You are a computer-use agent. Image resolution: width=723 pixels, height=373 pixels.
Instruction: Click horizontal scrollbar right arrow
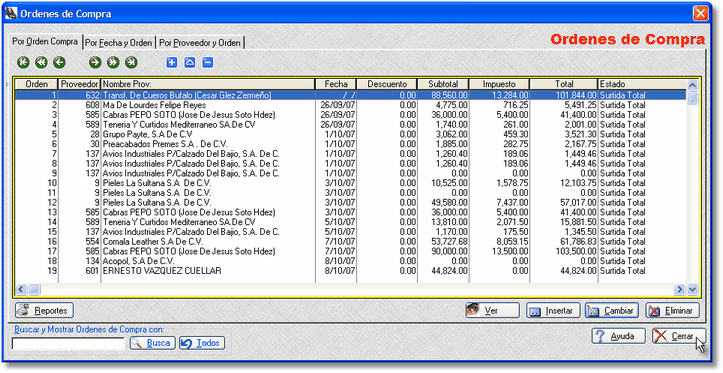click(x=679, y=290)
